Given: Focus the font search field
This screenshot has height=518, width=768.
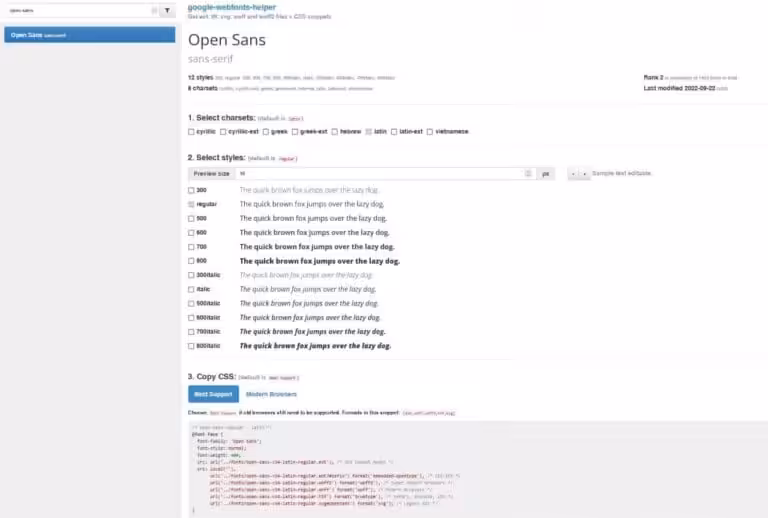Looking at the screenshot, I should pyautogui.click(x=81, y=10).
